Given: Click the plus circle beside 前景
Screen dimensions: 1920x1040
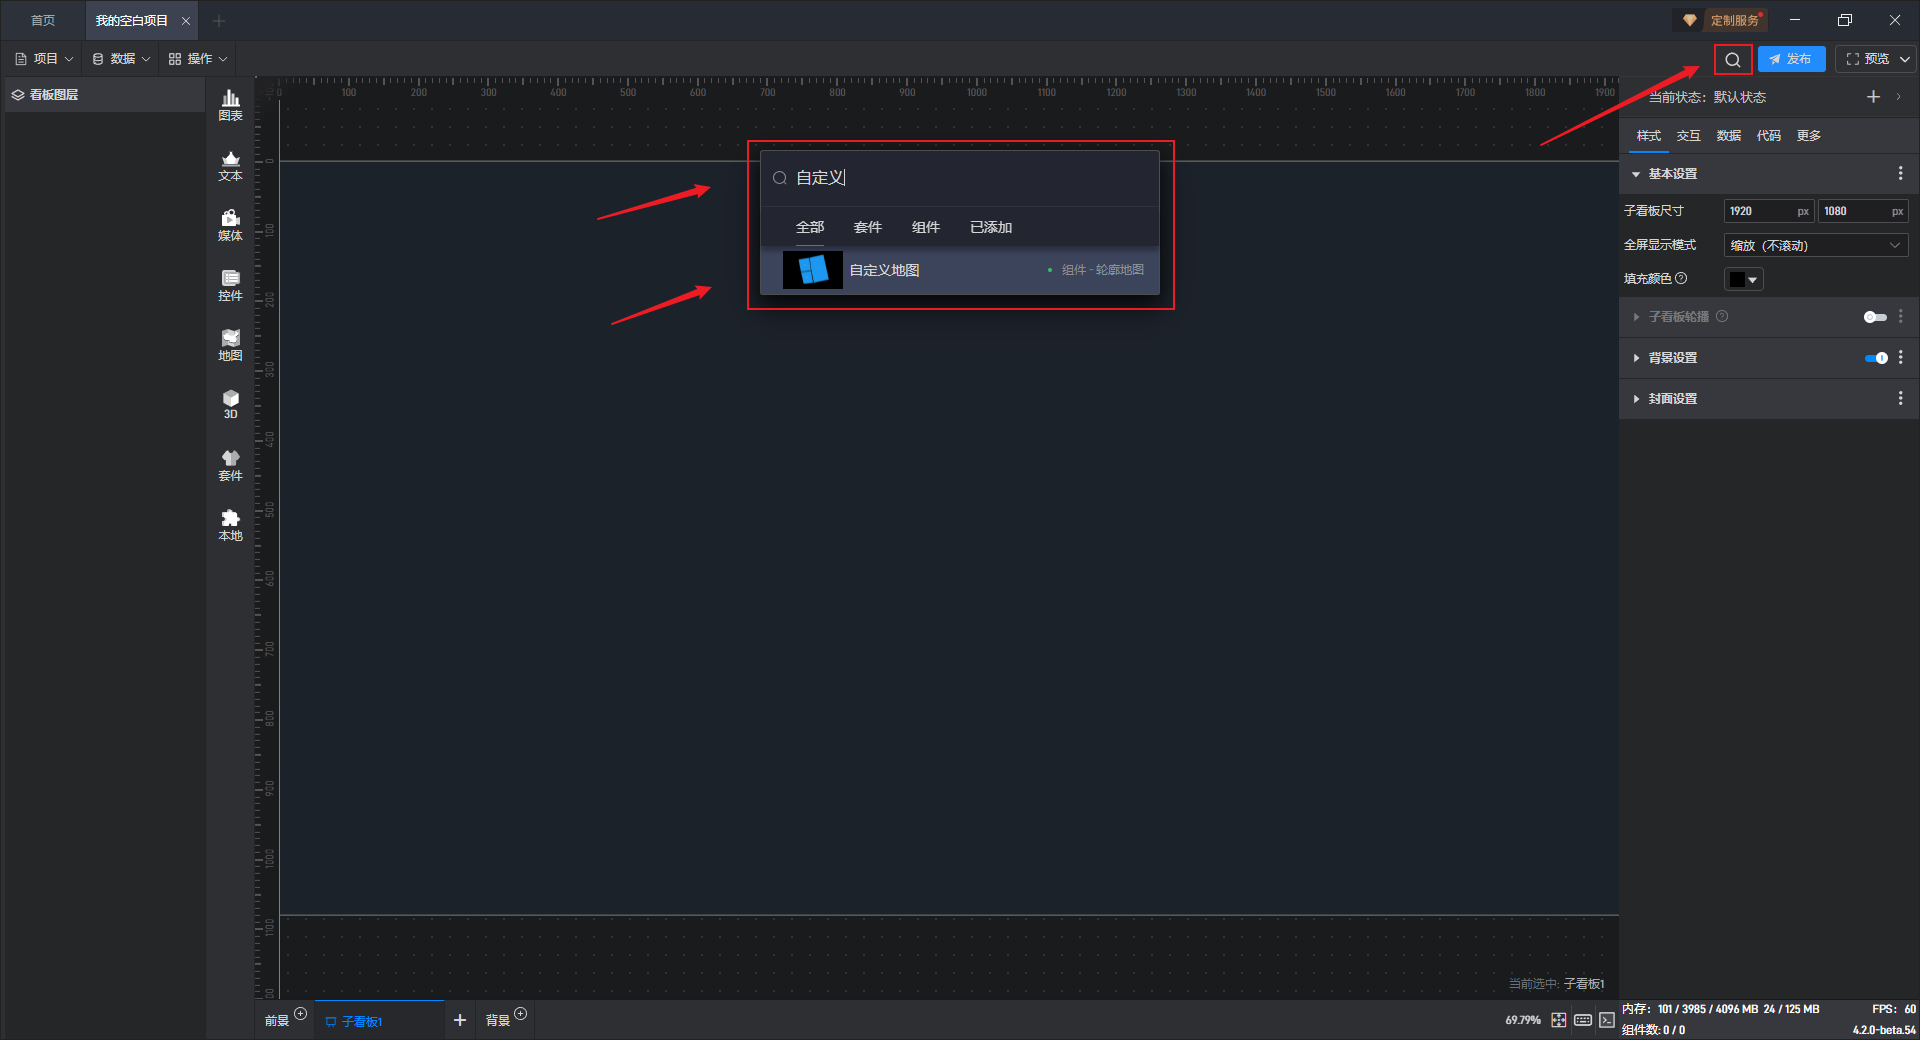Looking at the screenshot, I should click(x=300, y=1014).
